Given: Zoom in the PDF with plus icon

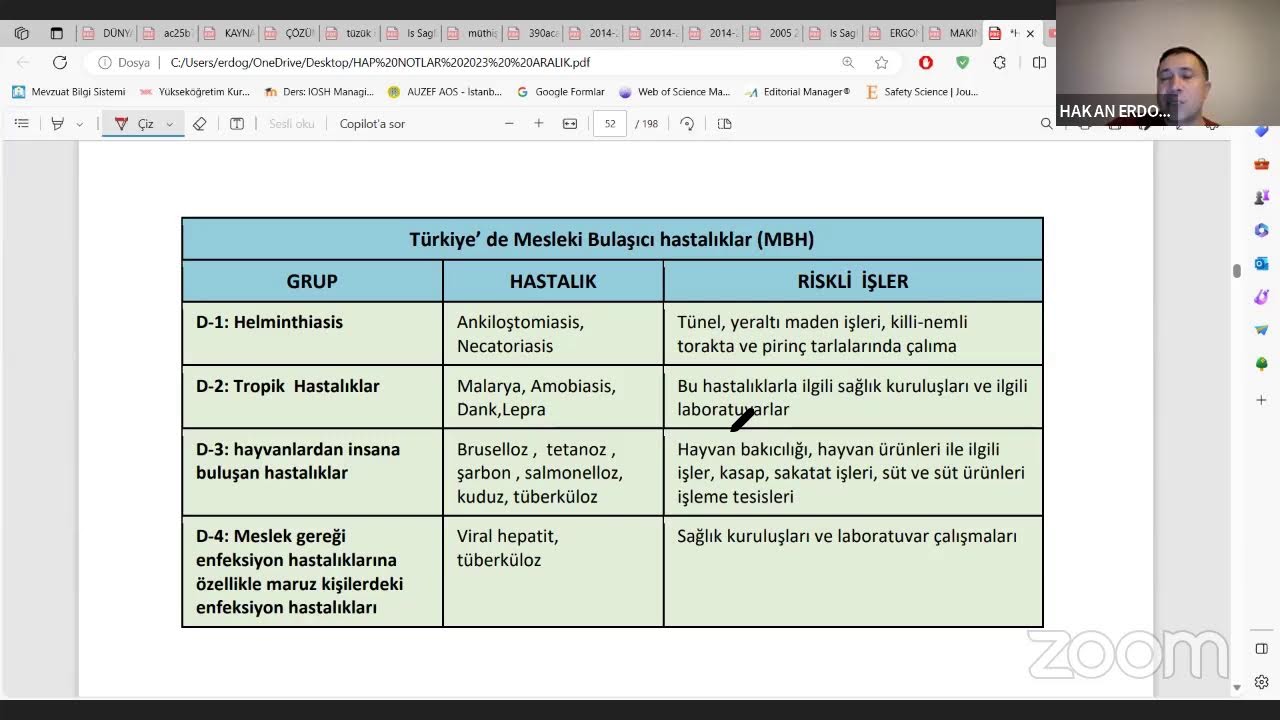Looking at the screenshot, I should coord(539,124).
